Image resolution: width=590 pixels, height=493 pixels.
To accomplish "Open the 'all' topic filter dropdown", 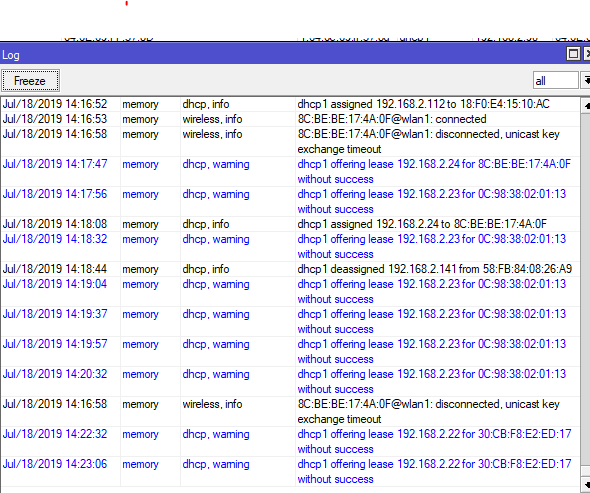I will pyautogui.click(x=555, y=81).
